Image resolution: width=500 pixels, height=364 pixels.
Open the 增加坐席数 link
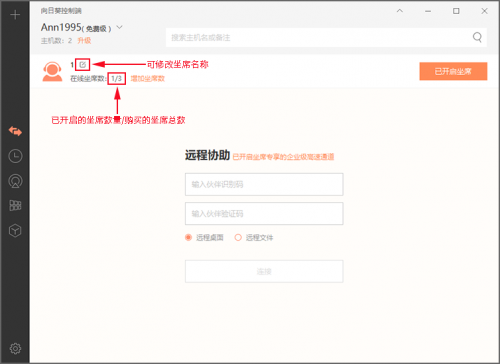148,79
